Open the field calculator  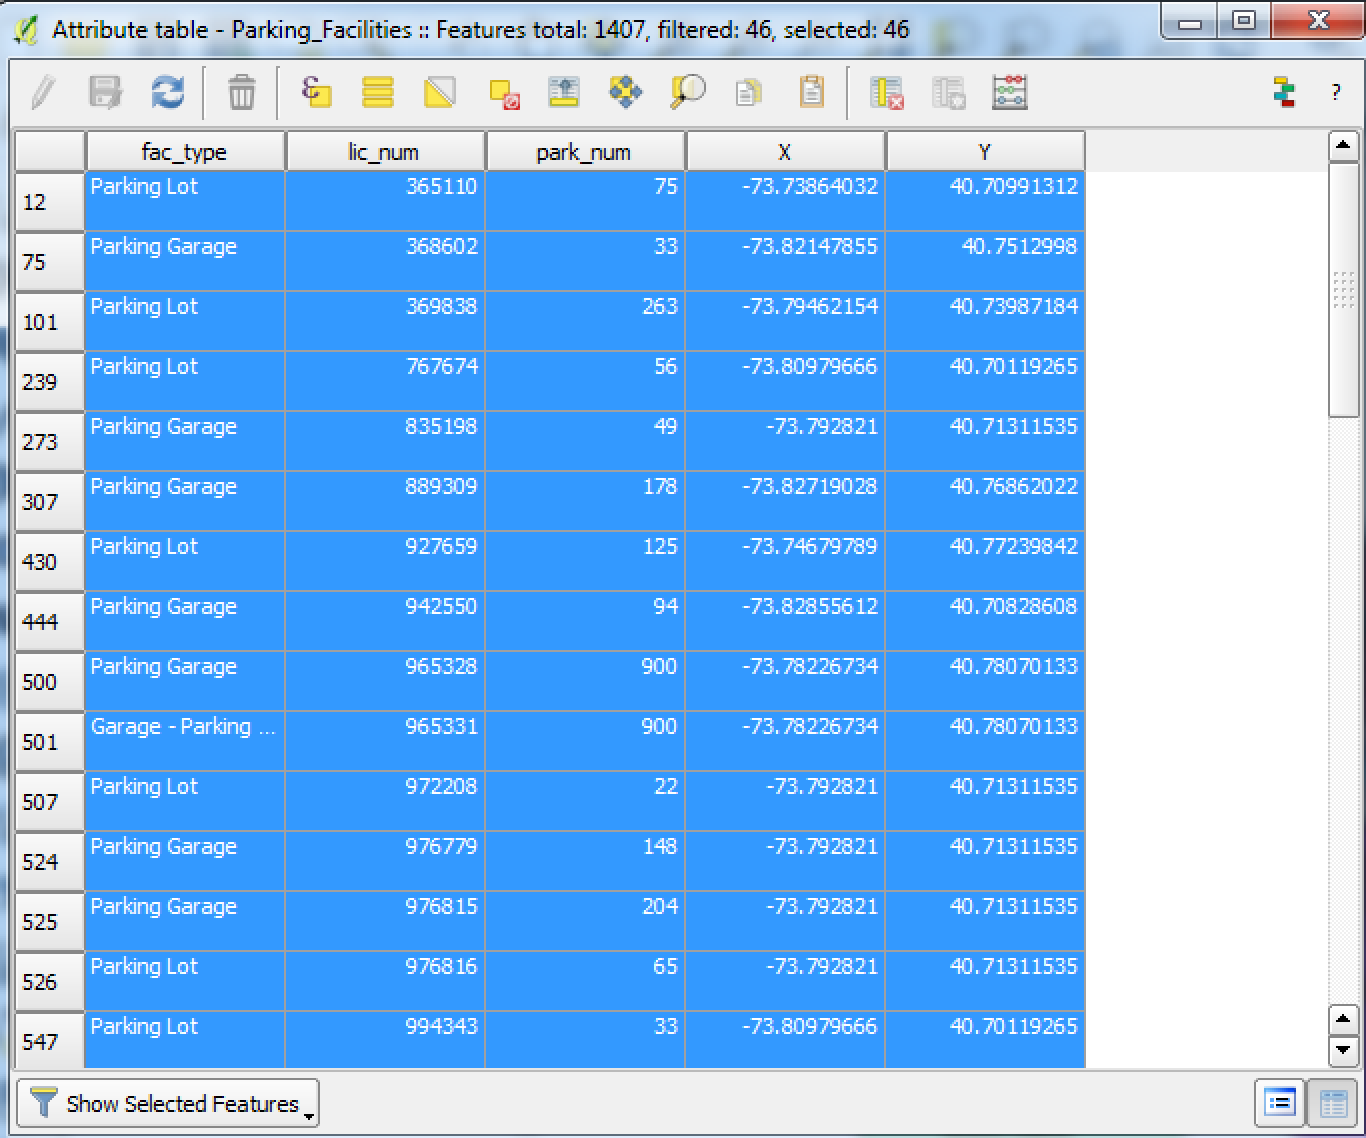[x=1010, y=93]
